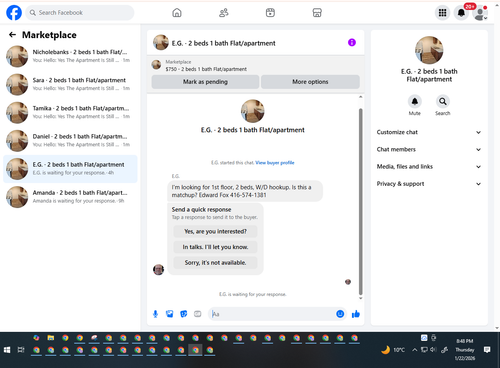Click Mark as pending button
Image resolution: width=500 pixels, height=368 pixels.
205,82
